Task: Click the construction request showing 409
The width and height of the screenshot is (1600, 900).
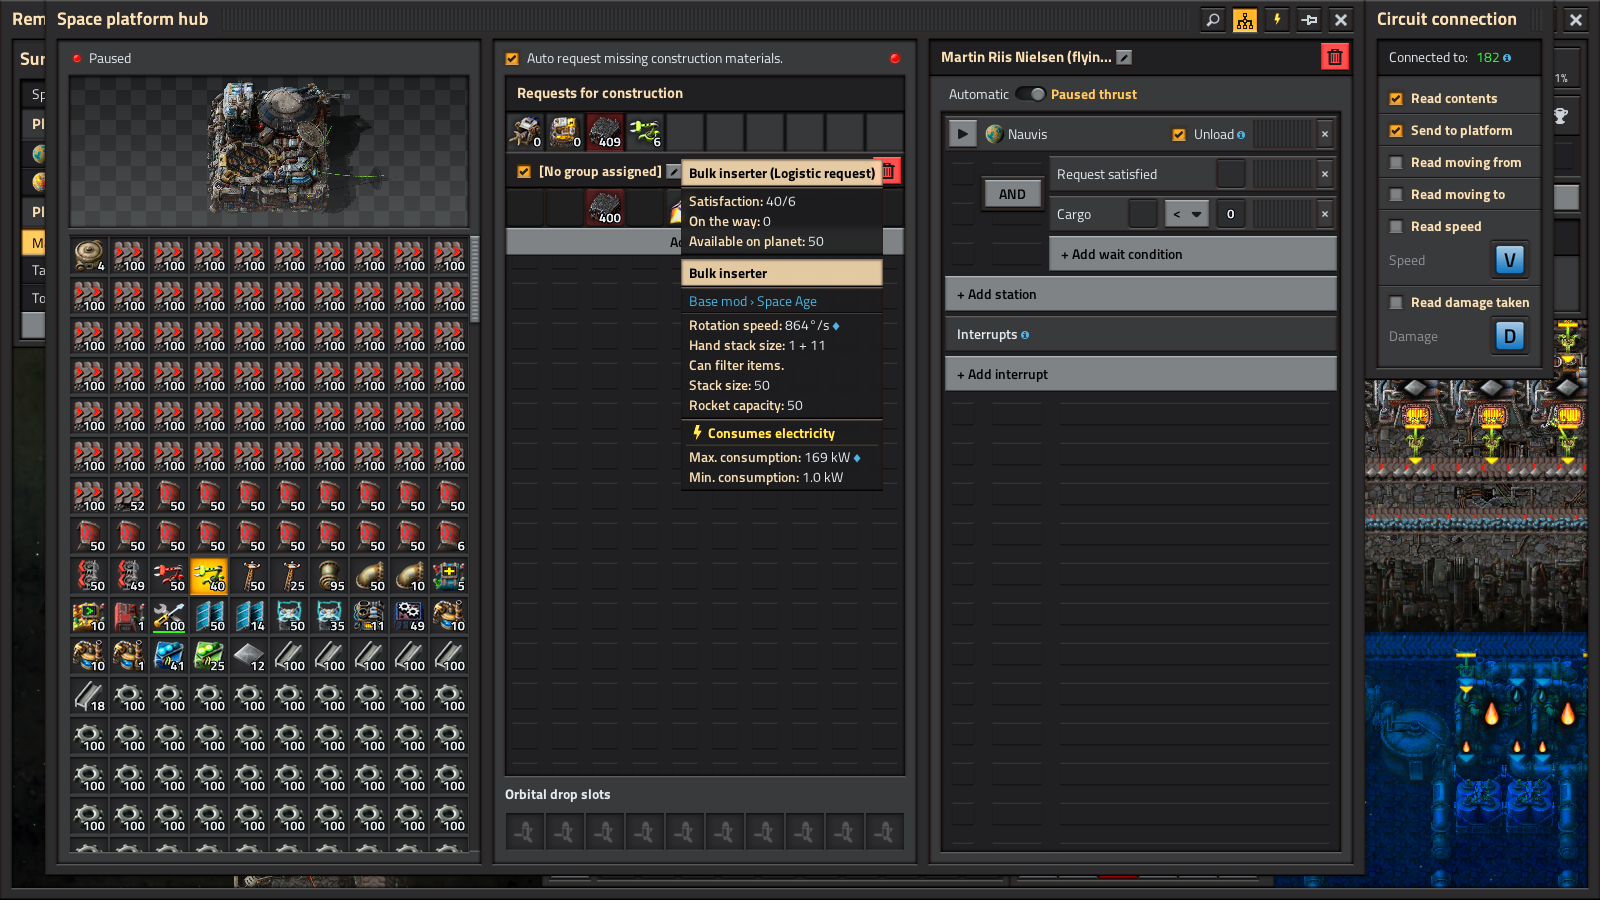Action: [x=605, y=132]
